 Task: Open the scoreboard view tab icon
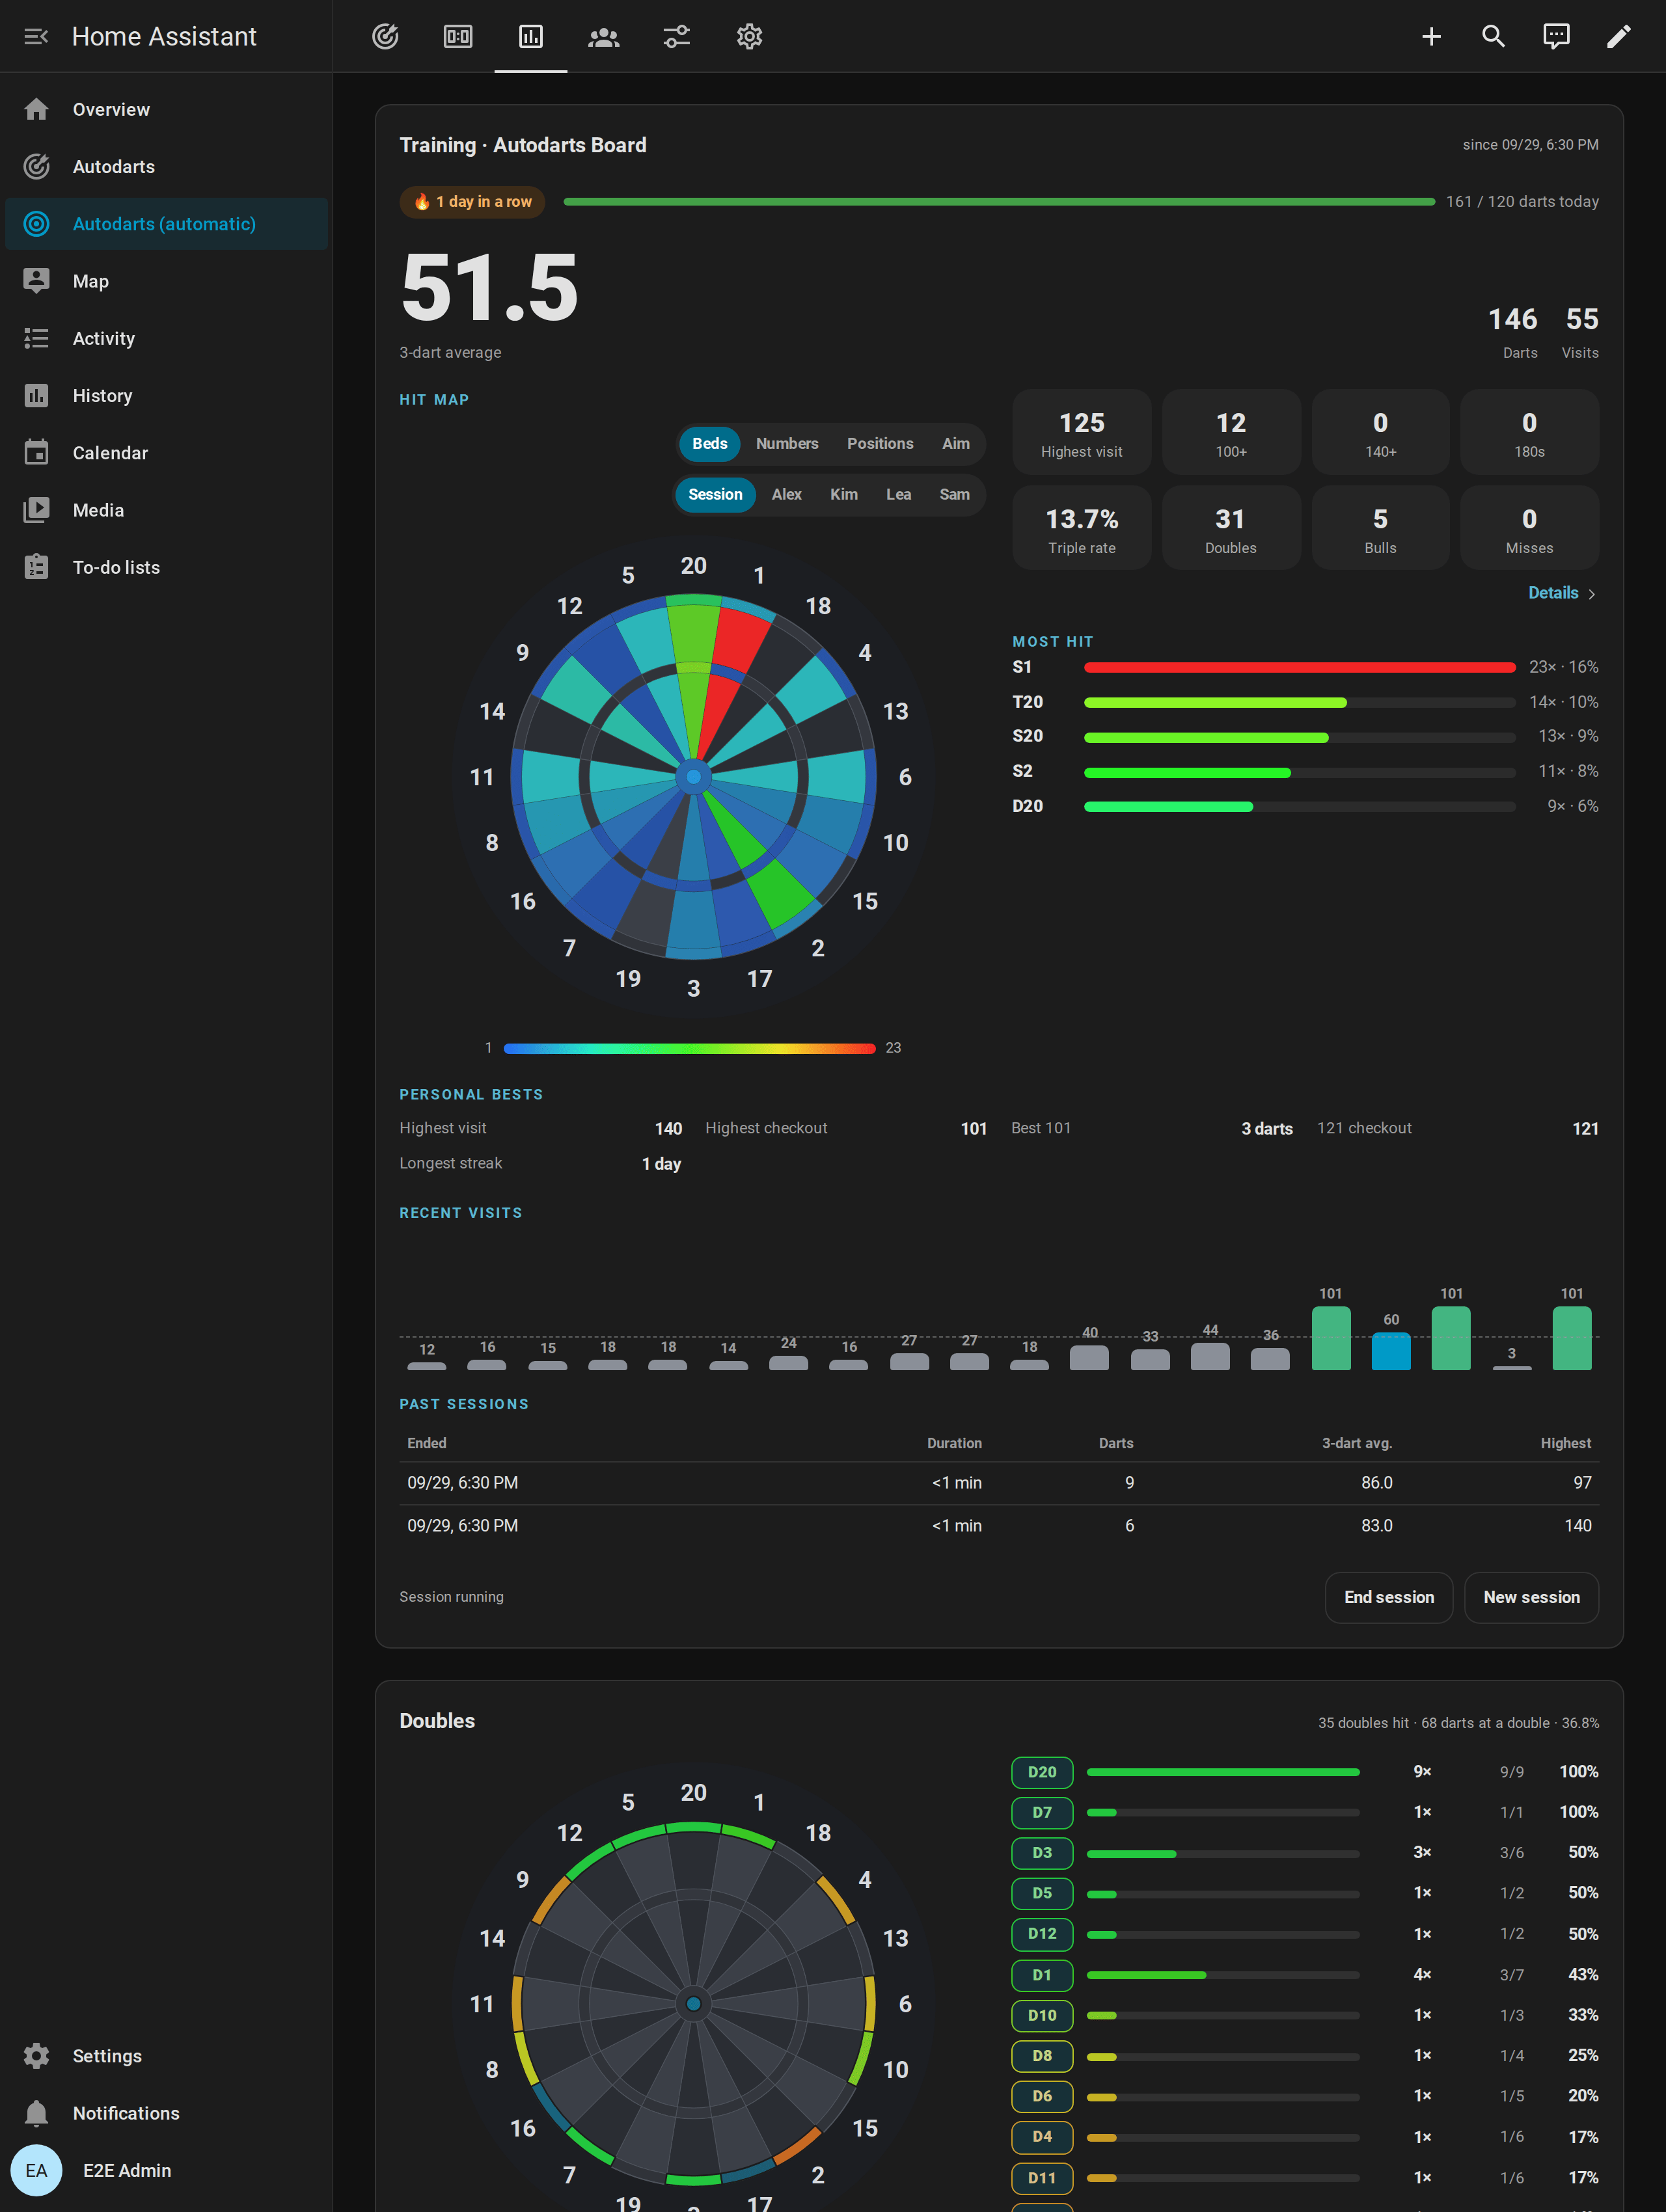click(458, 37)
